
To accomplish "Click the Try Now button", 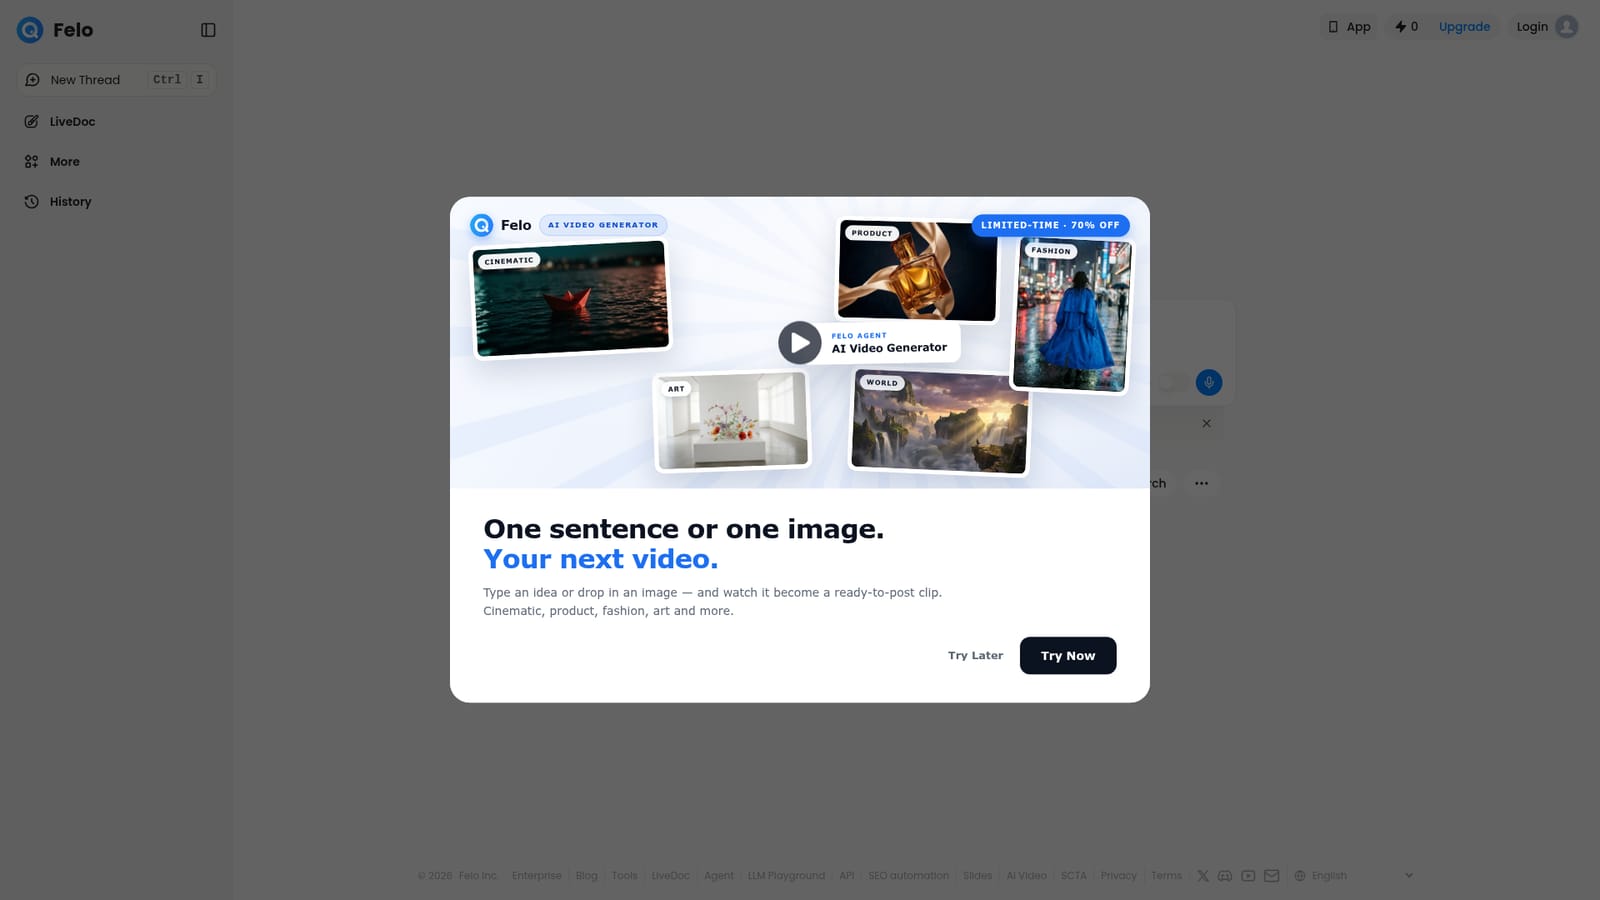I will [1068, 656].
